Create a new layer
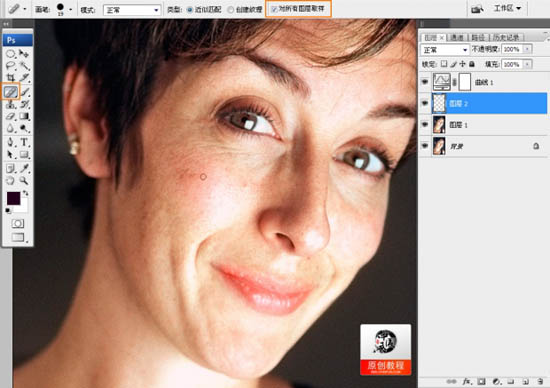This screenshot has width=550, height=388. click(x=525, y=381)
